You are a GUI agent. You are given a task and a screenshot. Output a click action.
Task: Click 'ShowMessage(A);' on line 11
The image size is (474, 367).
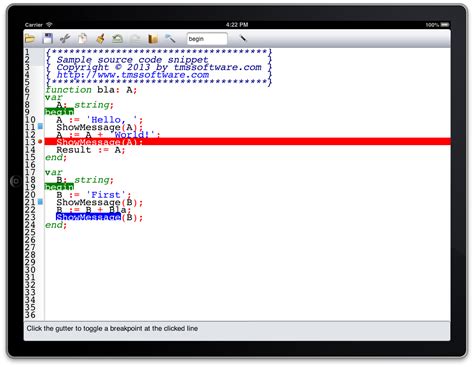click(x=99, y=127)
